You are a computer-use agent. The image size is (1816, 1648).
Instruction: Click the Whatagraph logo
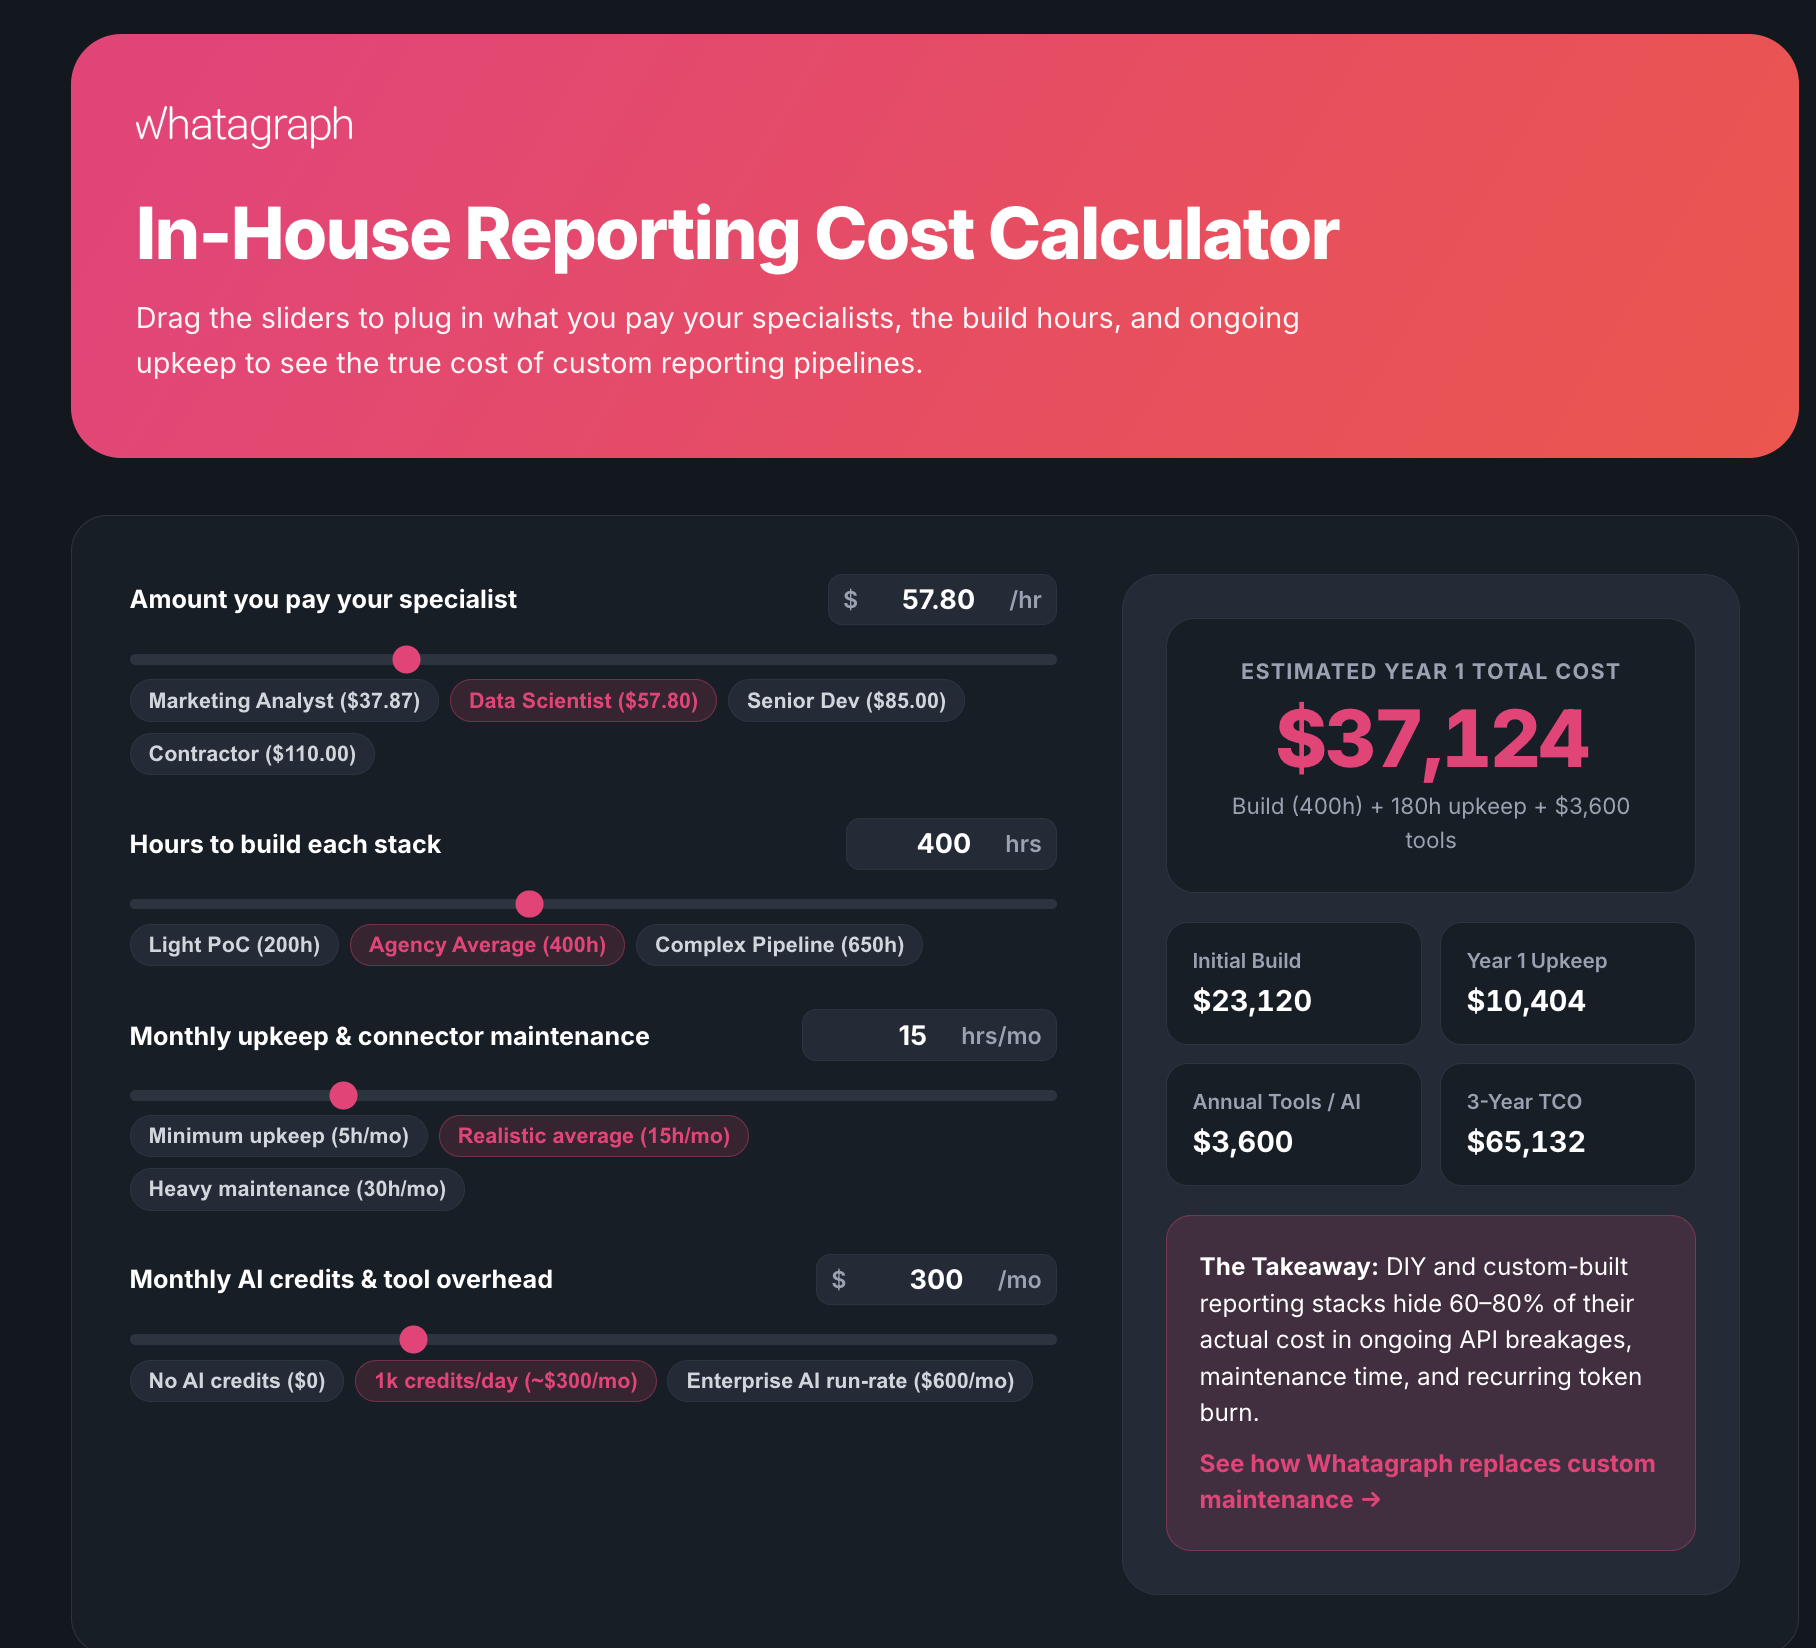tap(245, 126)
